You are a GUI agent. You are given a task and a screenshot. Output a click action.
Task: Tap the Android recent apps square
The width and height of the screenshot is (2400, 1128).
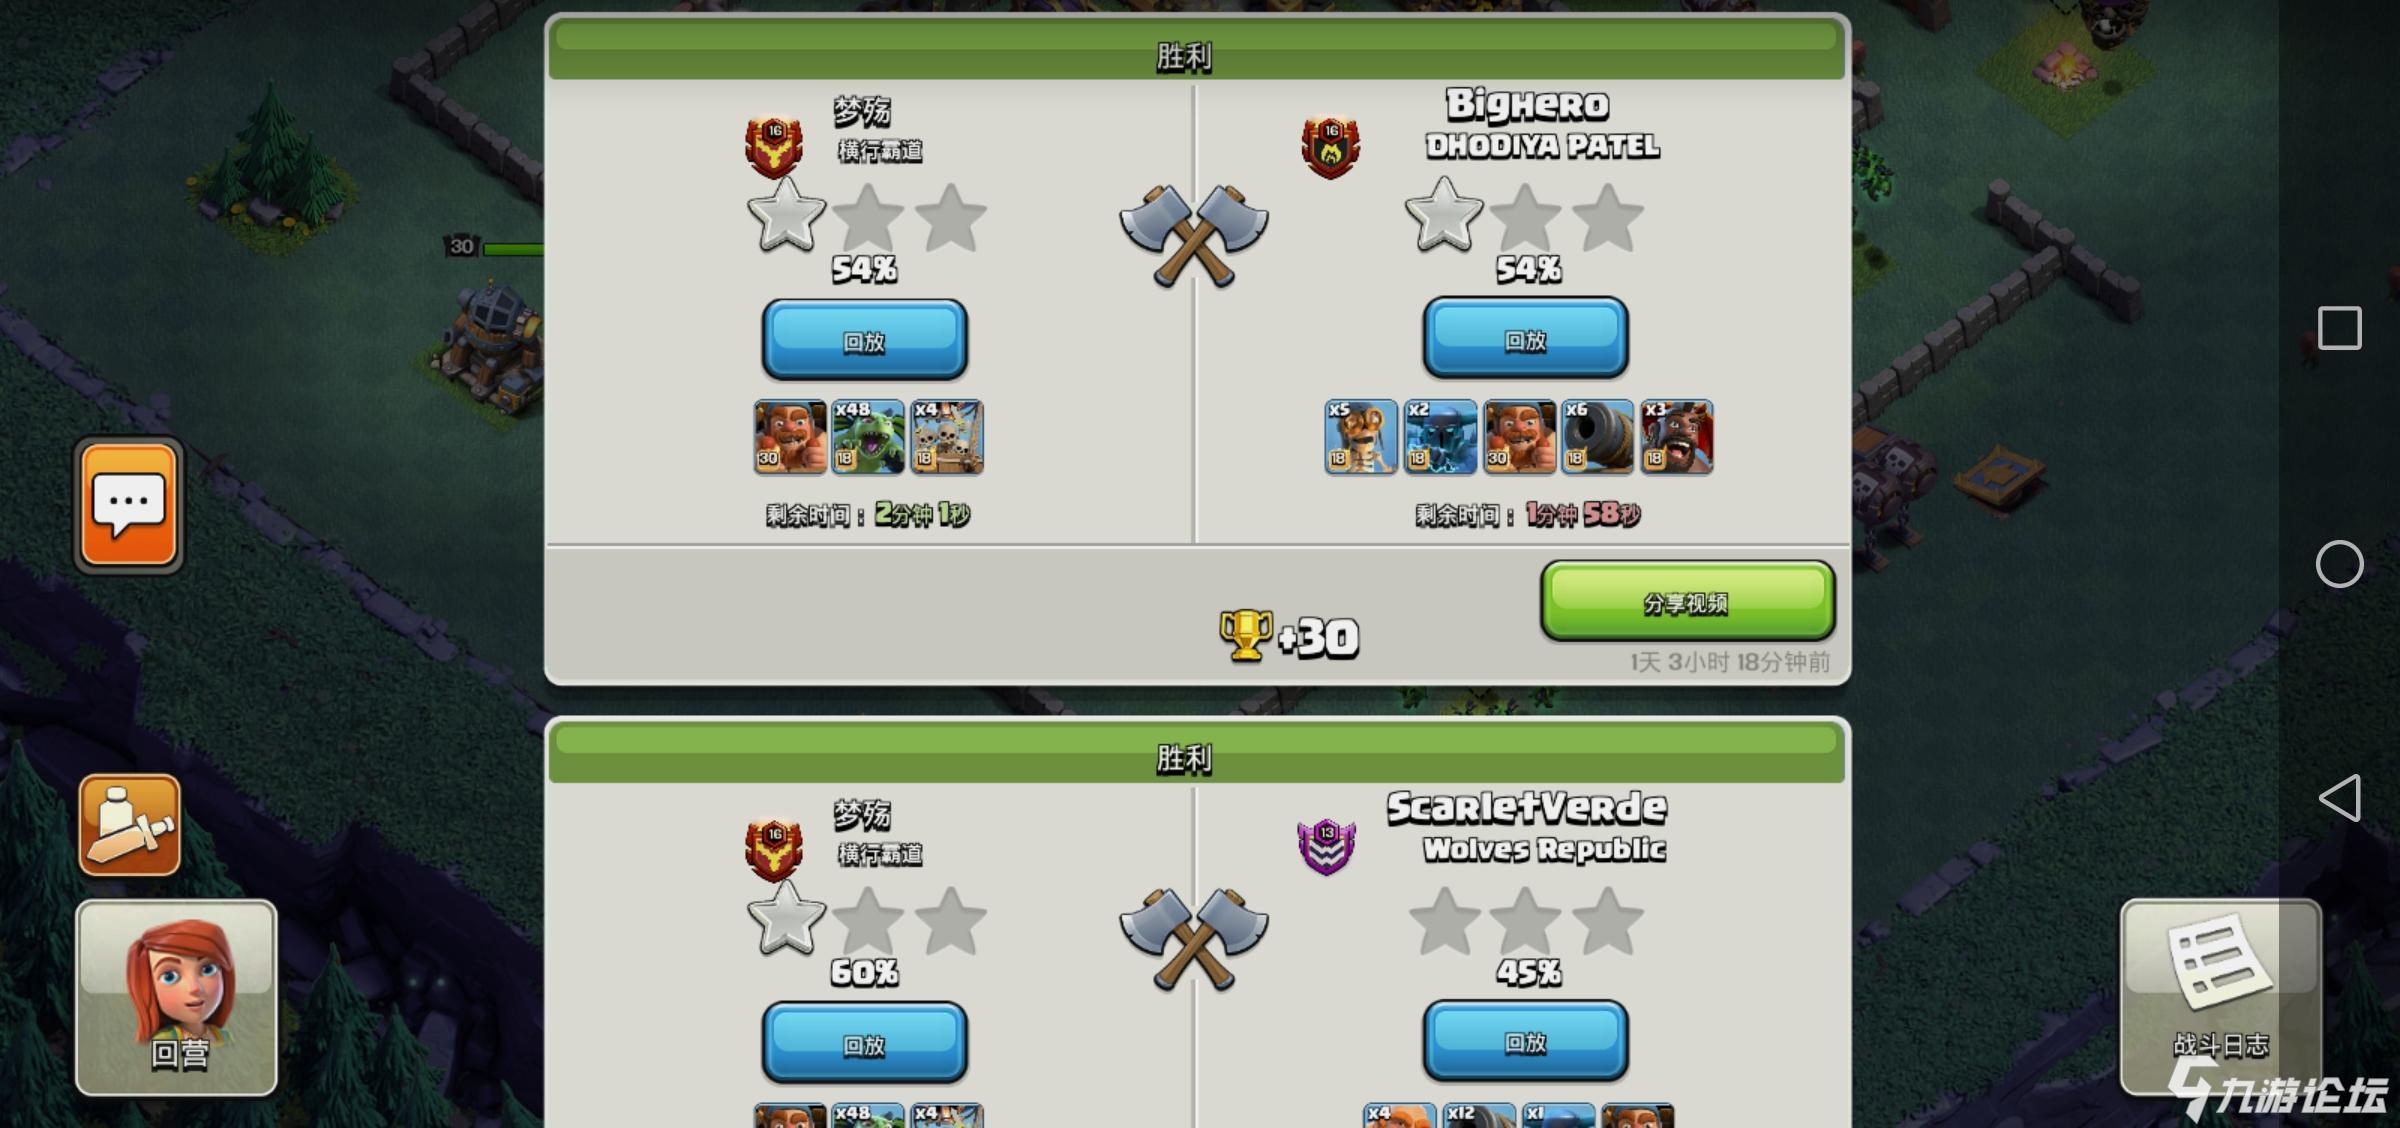[2339, 328]
